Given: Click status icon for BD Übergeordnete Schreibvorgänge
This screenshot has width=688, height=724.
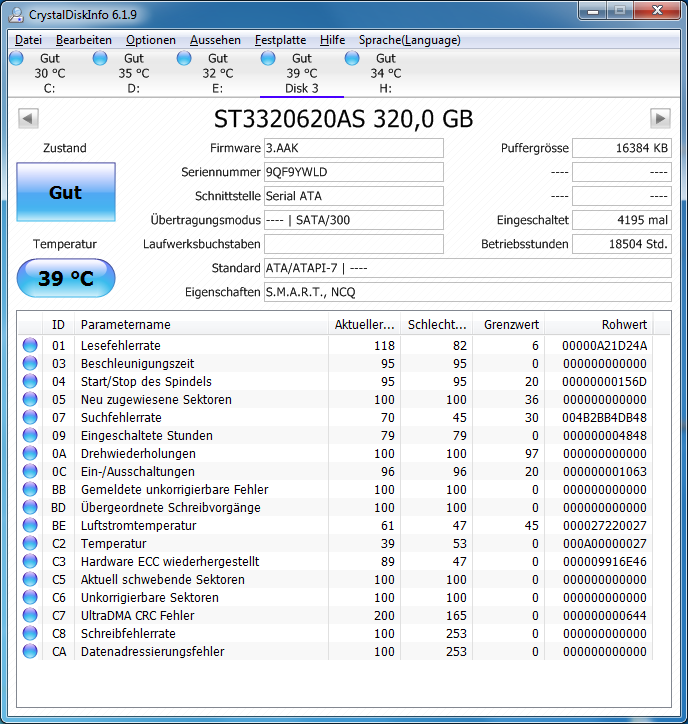Looking at the screenshot, I should pyautogui.click(x=30, y=507).
